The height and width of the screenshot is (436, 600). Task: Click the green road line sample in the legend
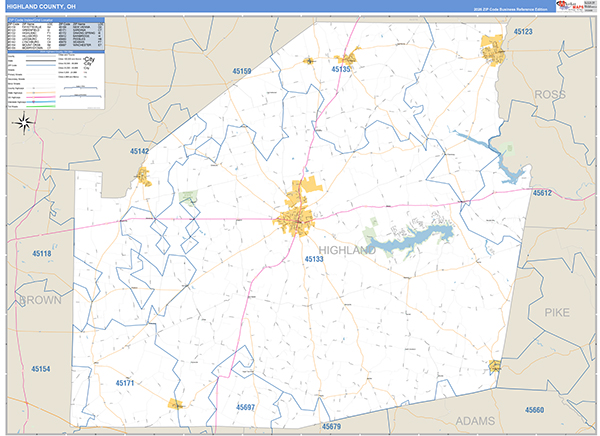coord(41,106)
